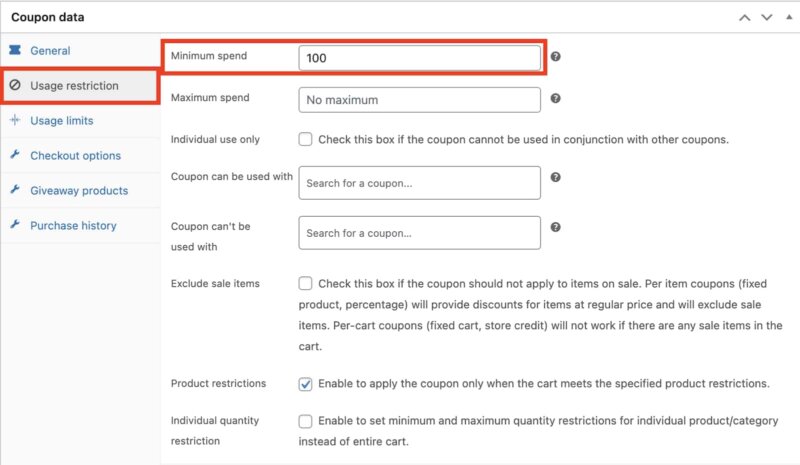Image resolution: width=800 pixels, height=465 pixels.
Task: Click the Usage restriction ban icon
Action: 15,86
